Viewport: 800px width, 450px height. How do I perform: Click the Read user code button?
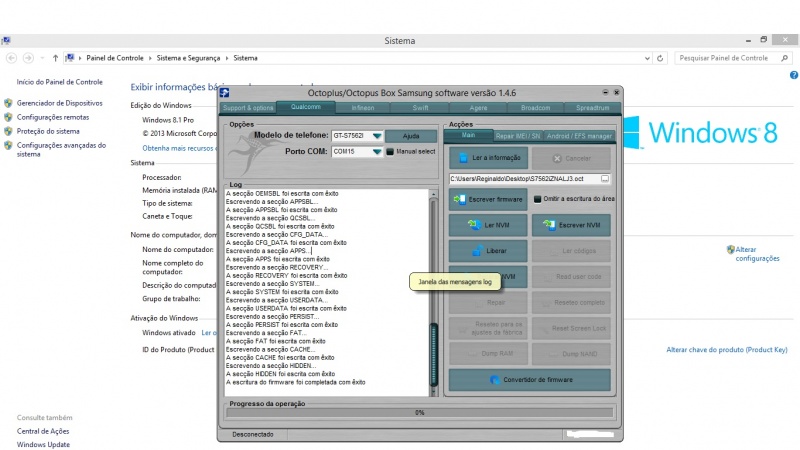tap(571, 277)
